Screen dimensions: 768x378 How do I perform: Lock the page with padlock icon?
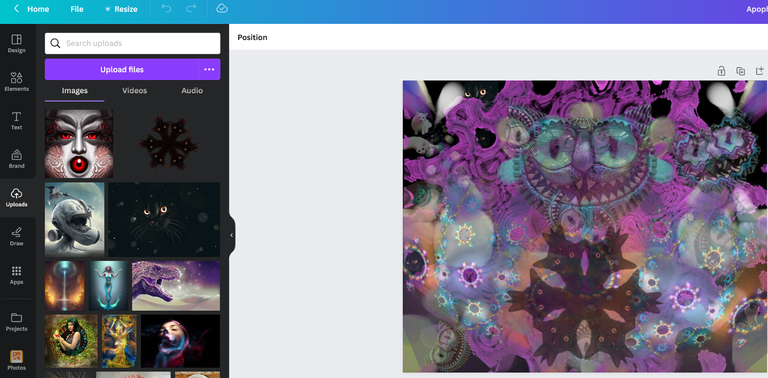coord(721,71)
